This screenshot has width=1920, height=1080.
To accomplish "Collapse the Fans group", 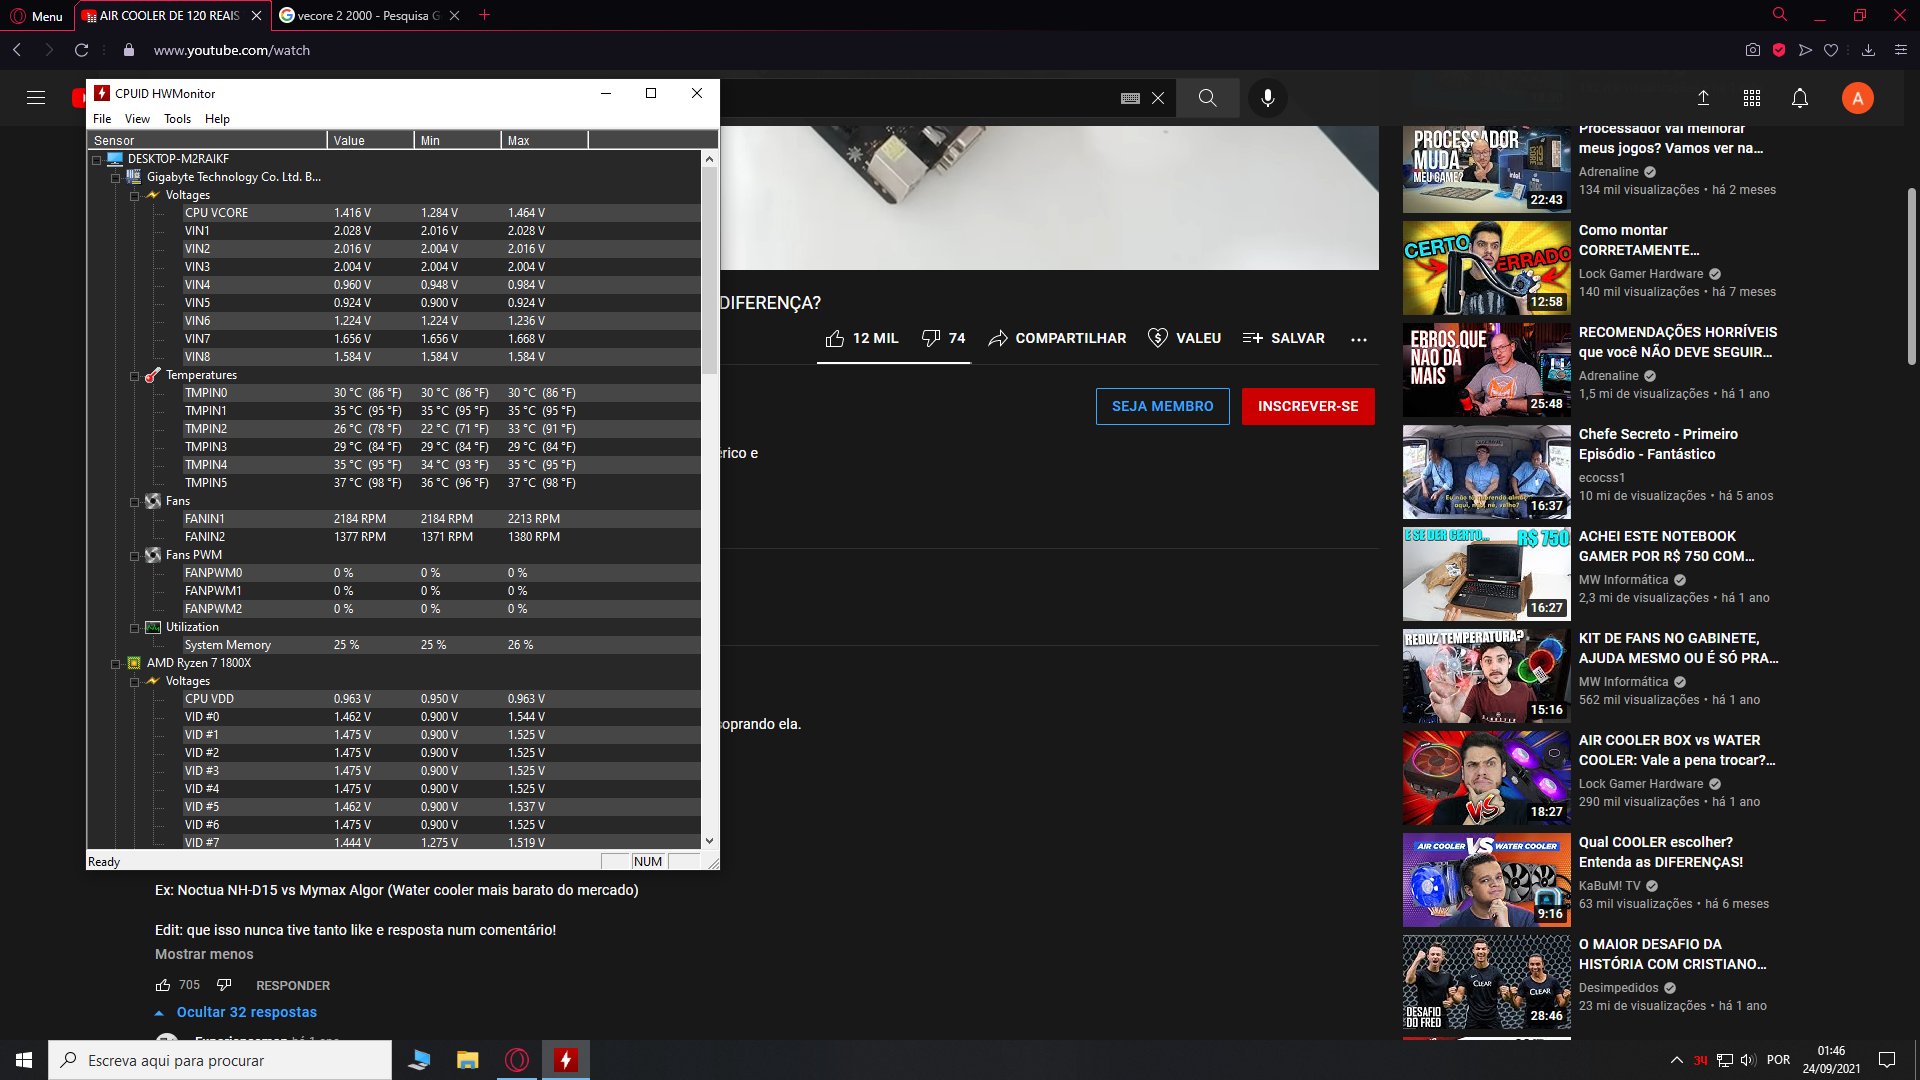I will (x=135, y=502).
